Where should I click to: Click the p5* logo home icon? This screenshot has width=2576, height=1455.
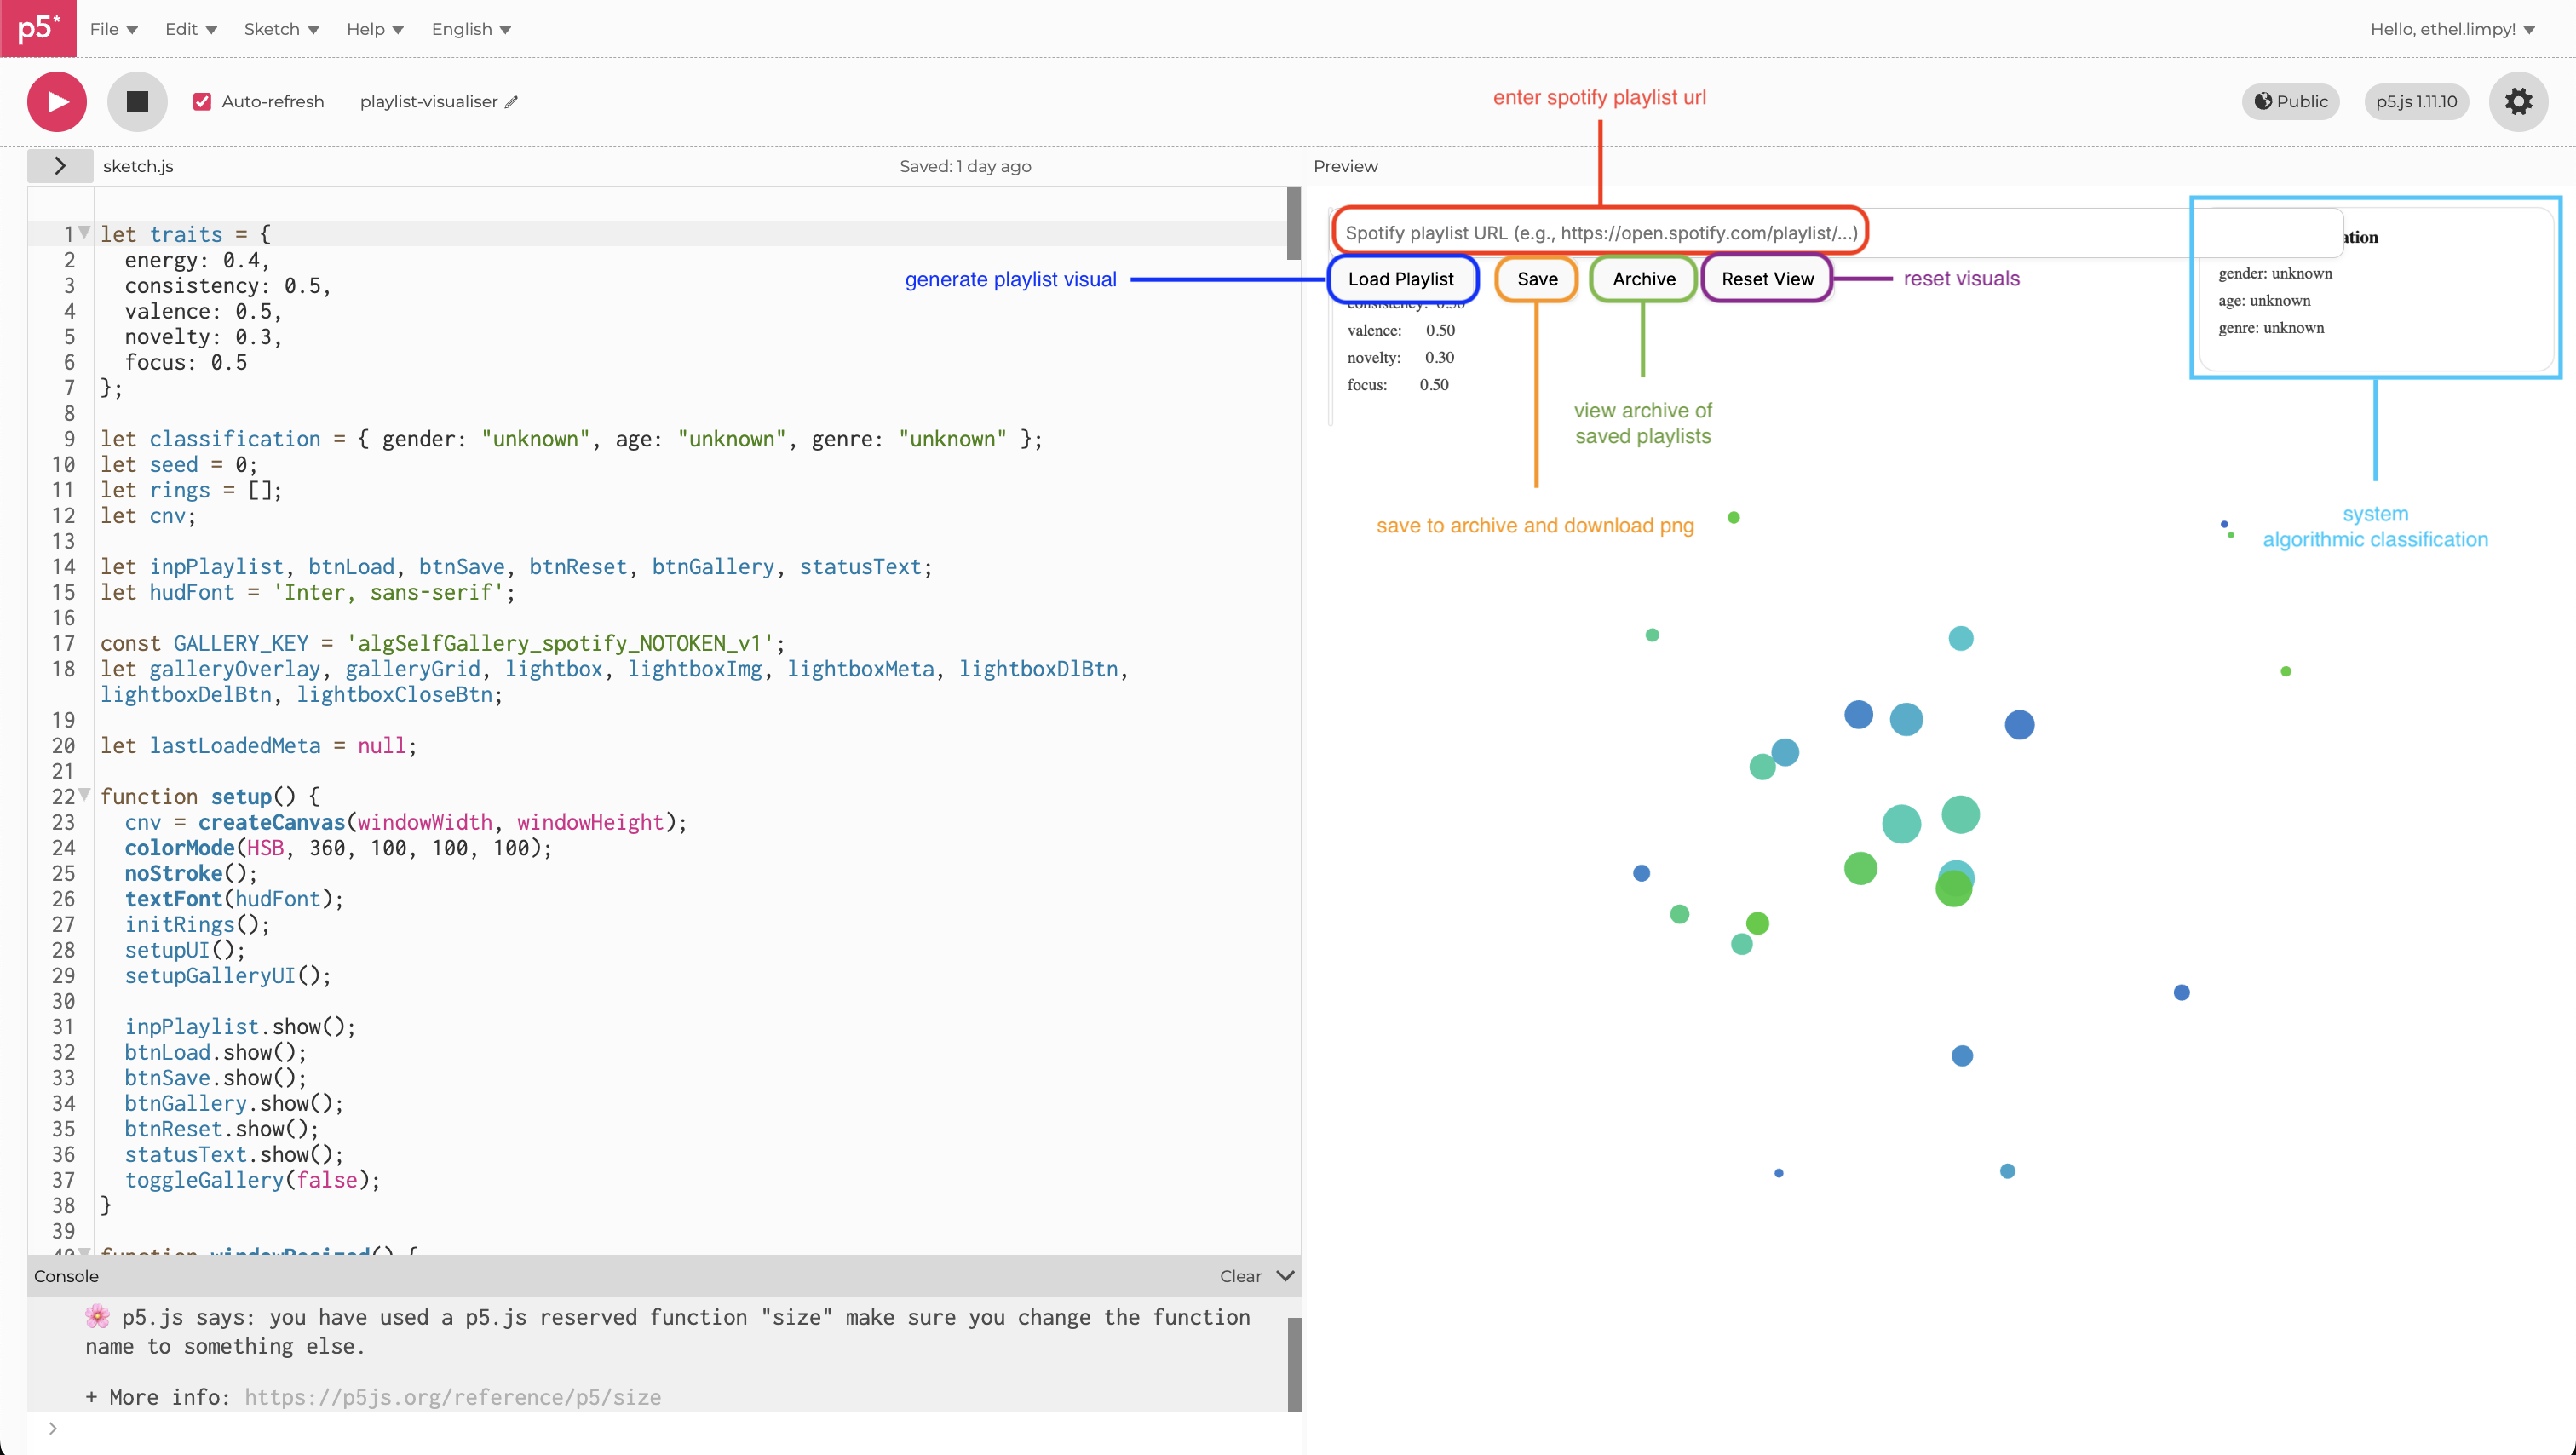tap(38, 28)
